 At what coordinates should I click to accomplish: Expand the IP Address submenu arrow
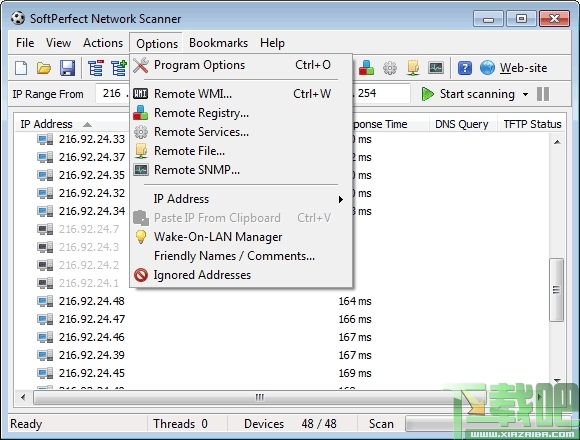click(x=341, y=200)
